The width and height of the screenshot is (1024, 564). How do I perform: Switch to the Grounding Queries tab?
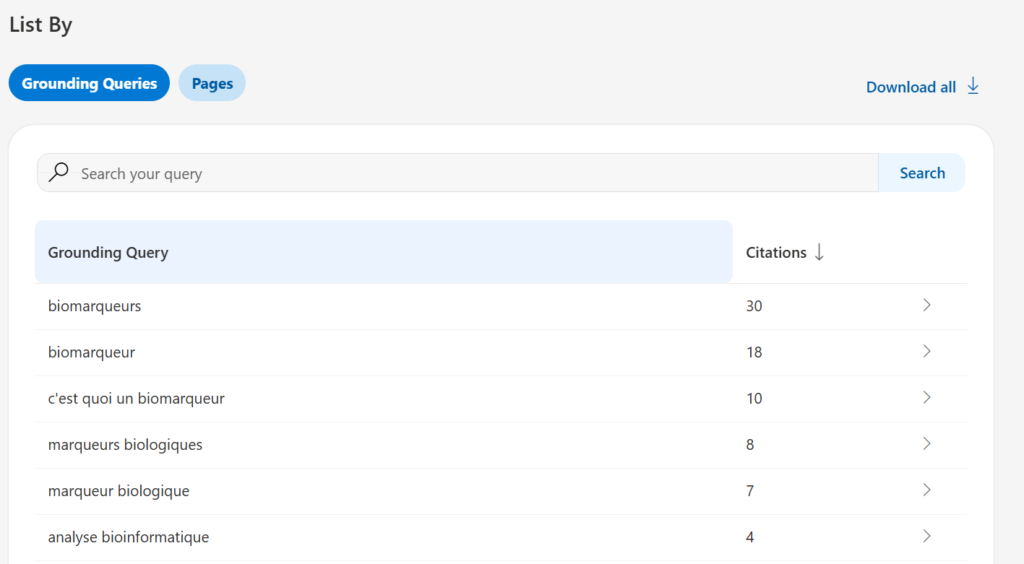tap(89, 83)
